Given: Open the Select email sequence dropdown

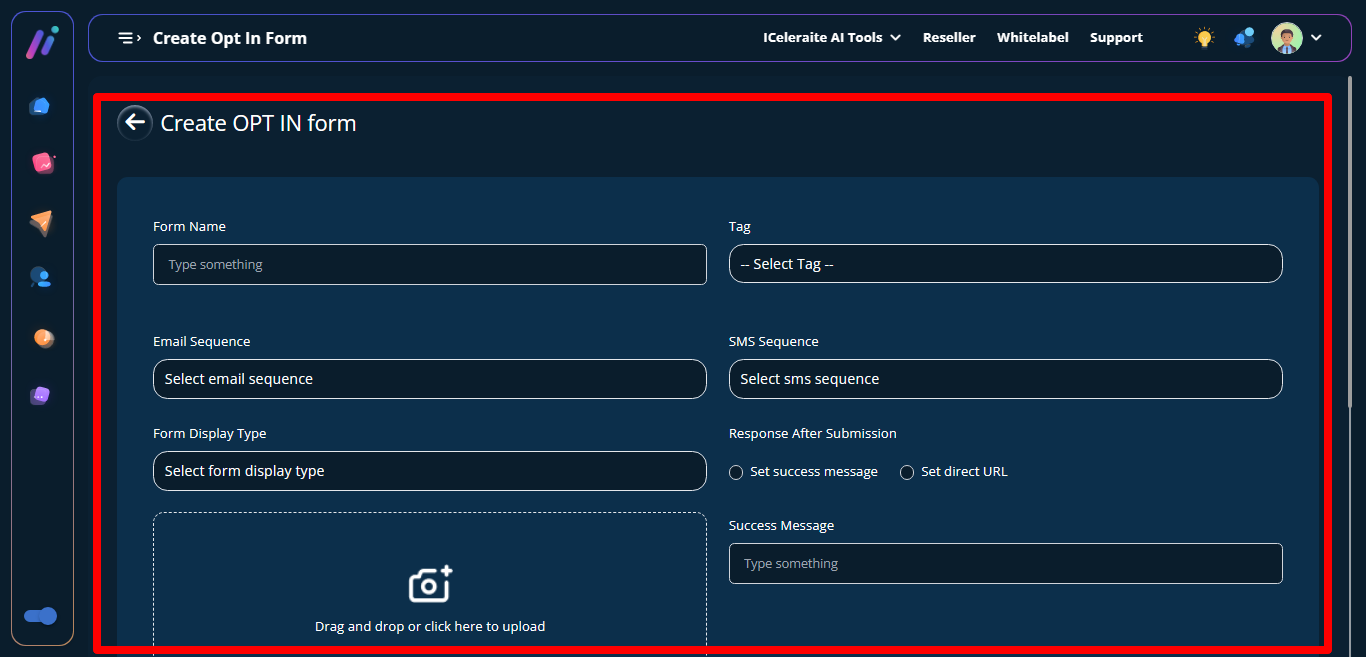Looking at the screenshot, I should point(429,379).
